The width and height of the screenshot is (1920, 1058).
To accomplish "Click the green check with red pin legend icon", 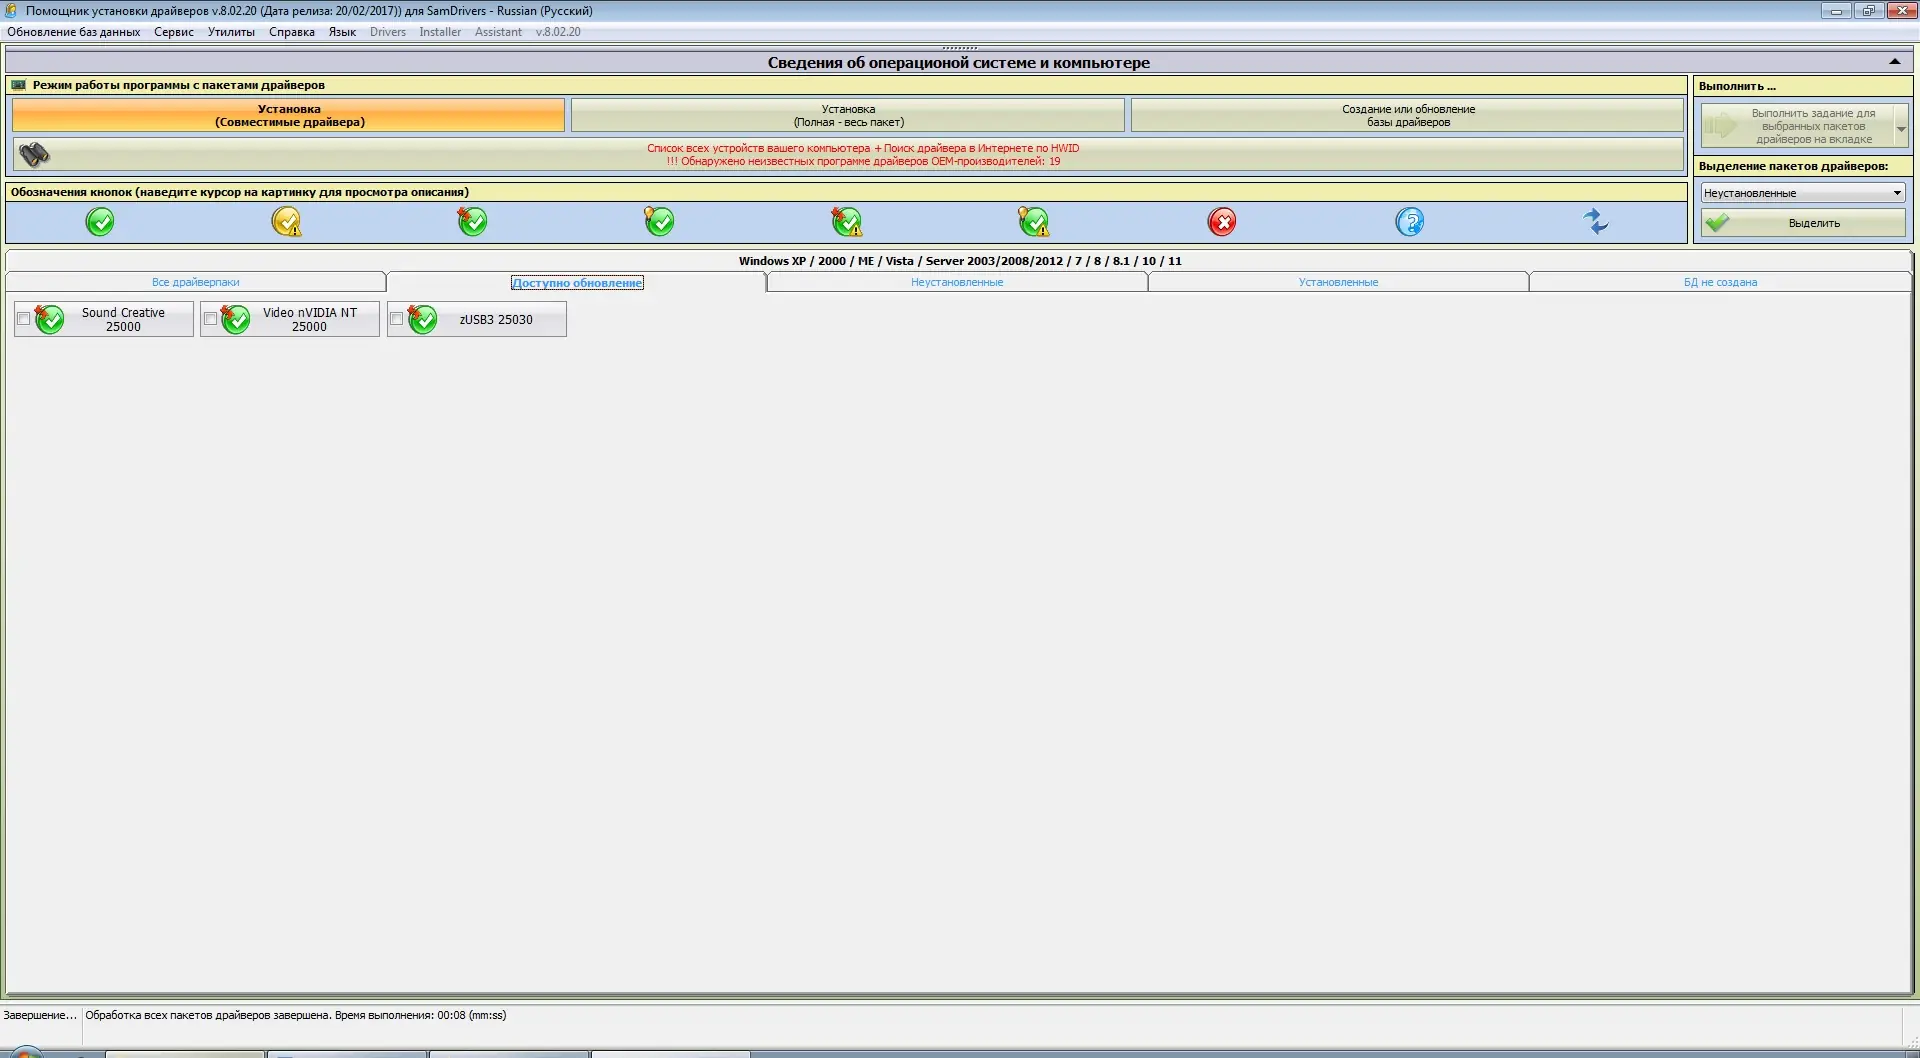I will (x=472, y=222).
